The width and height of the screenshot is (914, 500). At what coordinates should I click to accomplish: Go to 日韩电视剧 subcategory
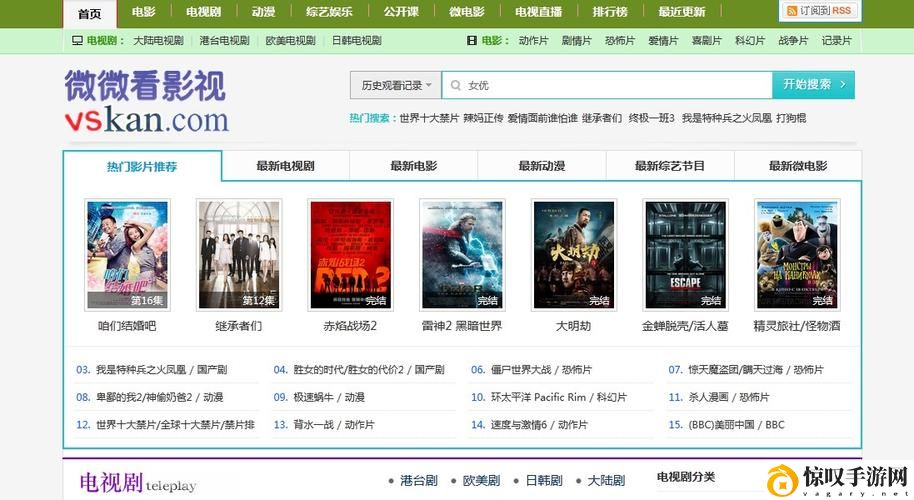pyautogui.click(x=357, y=41)
